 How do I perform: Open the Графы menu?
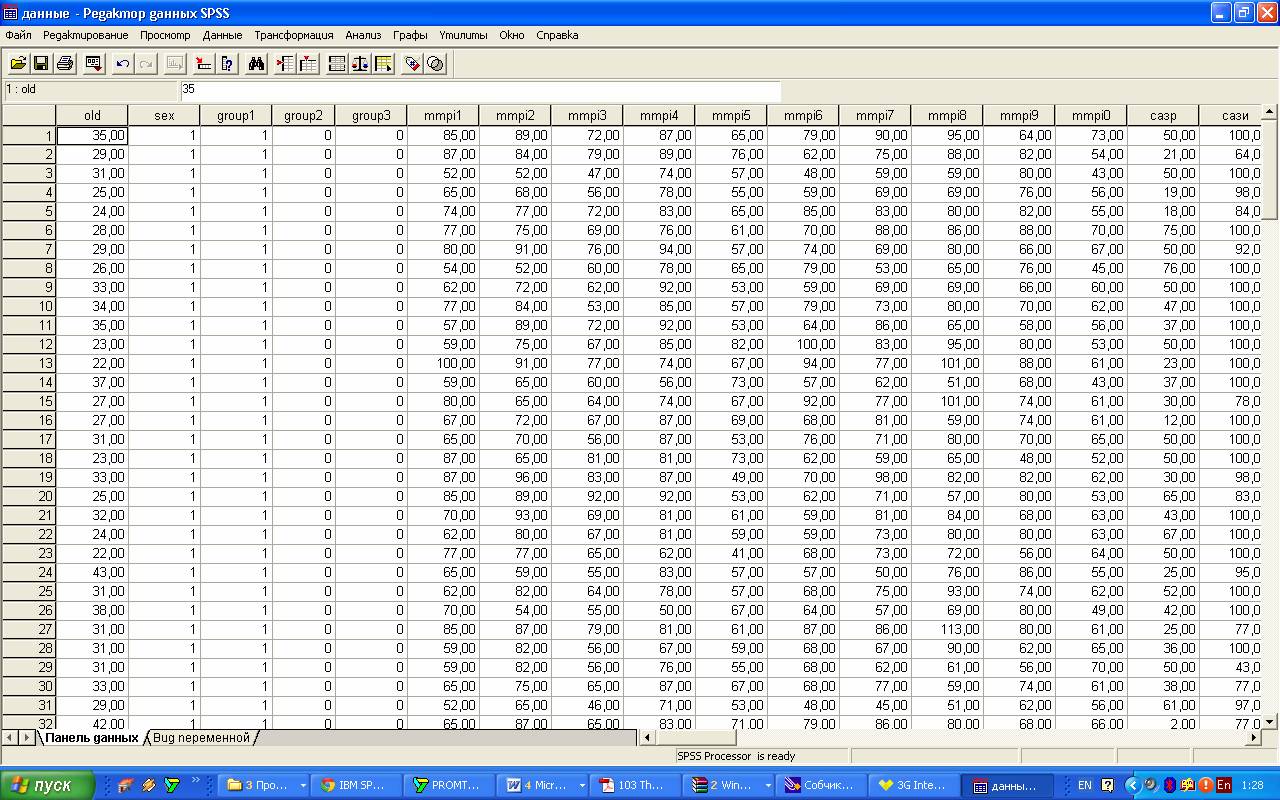(410, 35)
